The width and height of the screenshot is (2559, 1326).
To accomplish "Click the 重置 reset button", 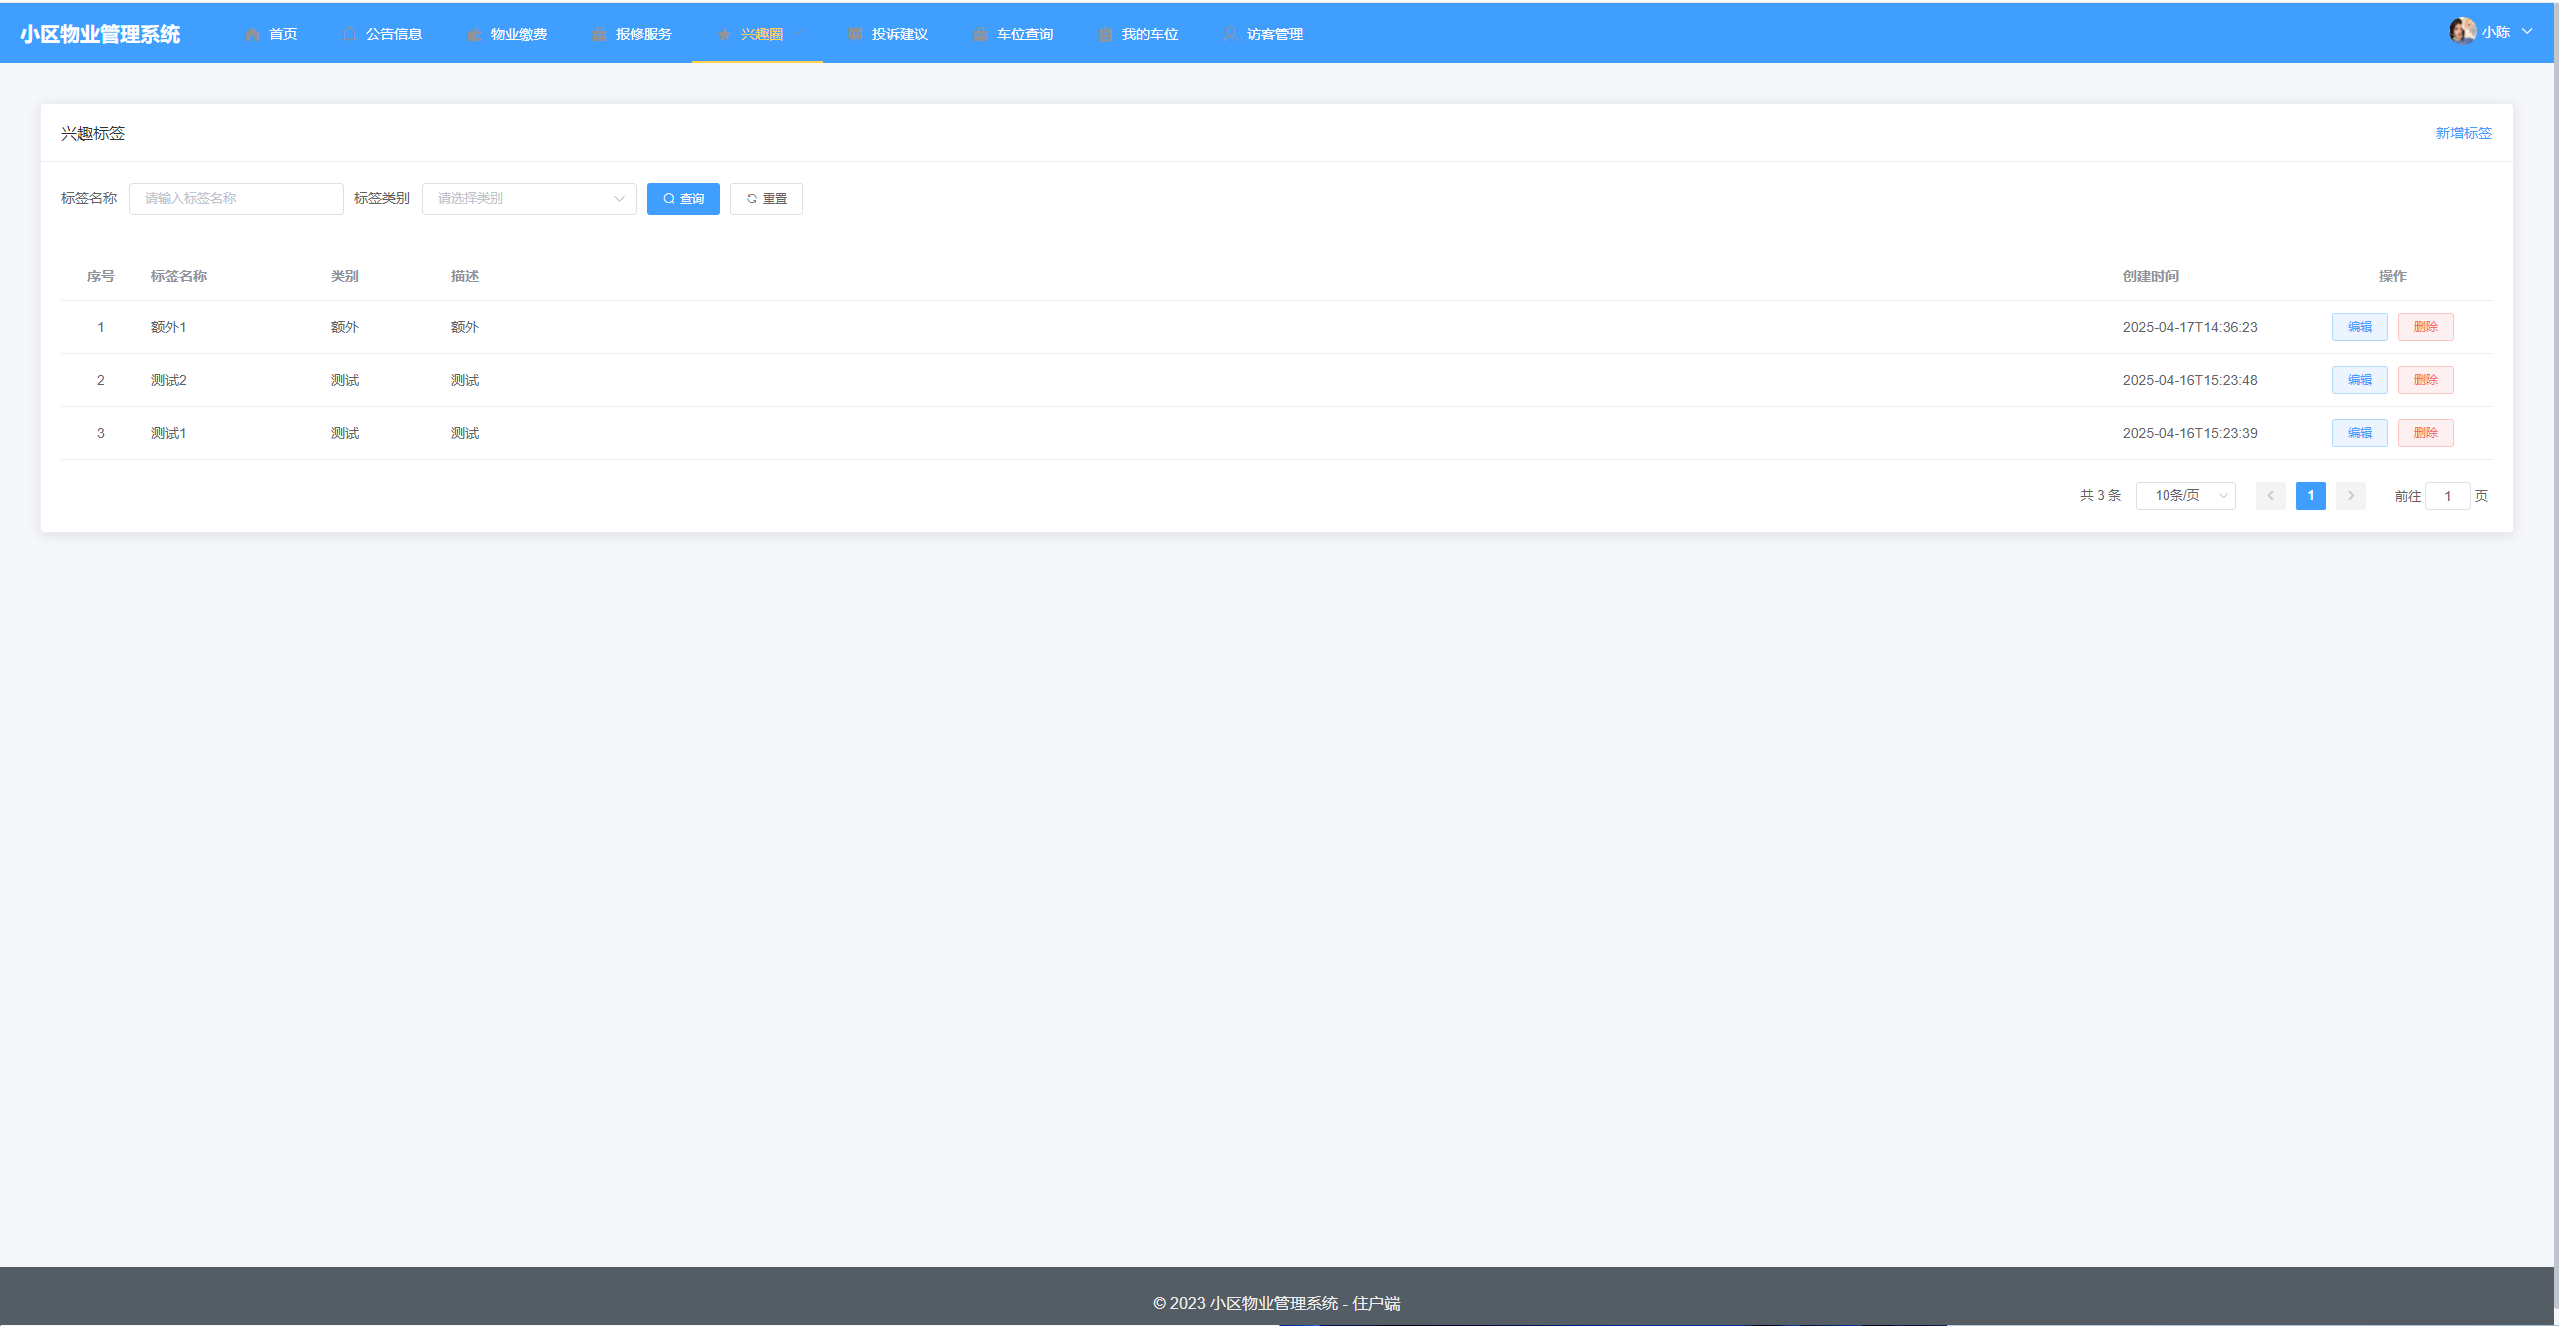I will point(766,198).
